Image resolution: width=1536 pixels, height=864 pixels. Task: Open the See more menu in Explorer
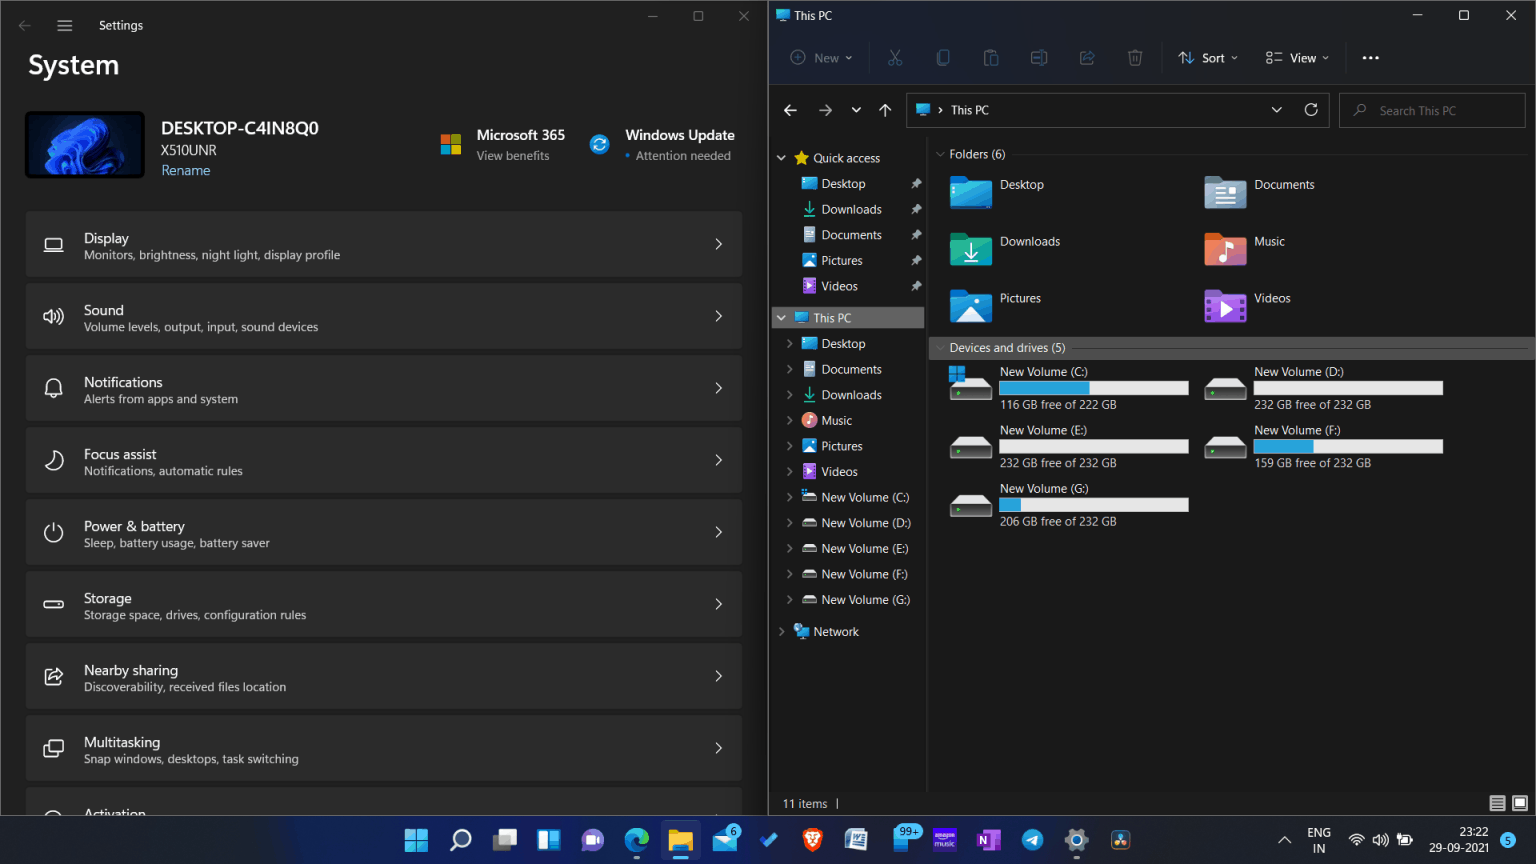point(1370,57)
